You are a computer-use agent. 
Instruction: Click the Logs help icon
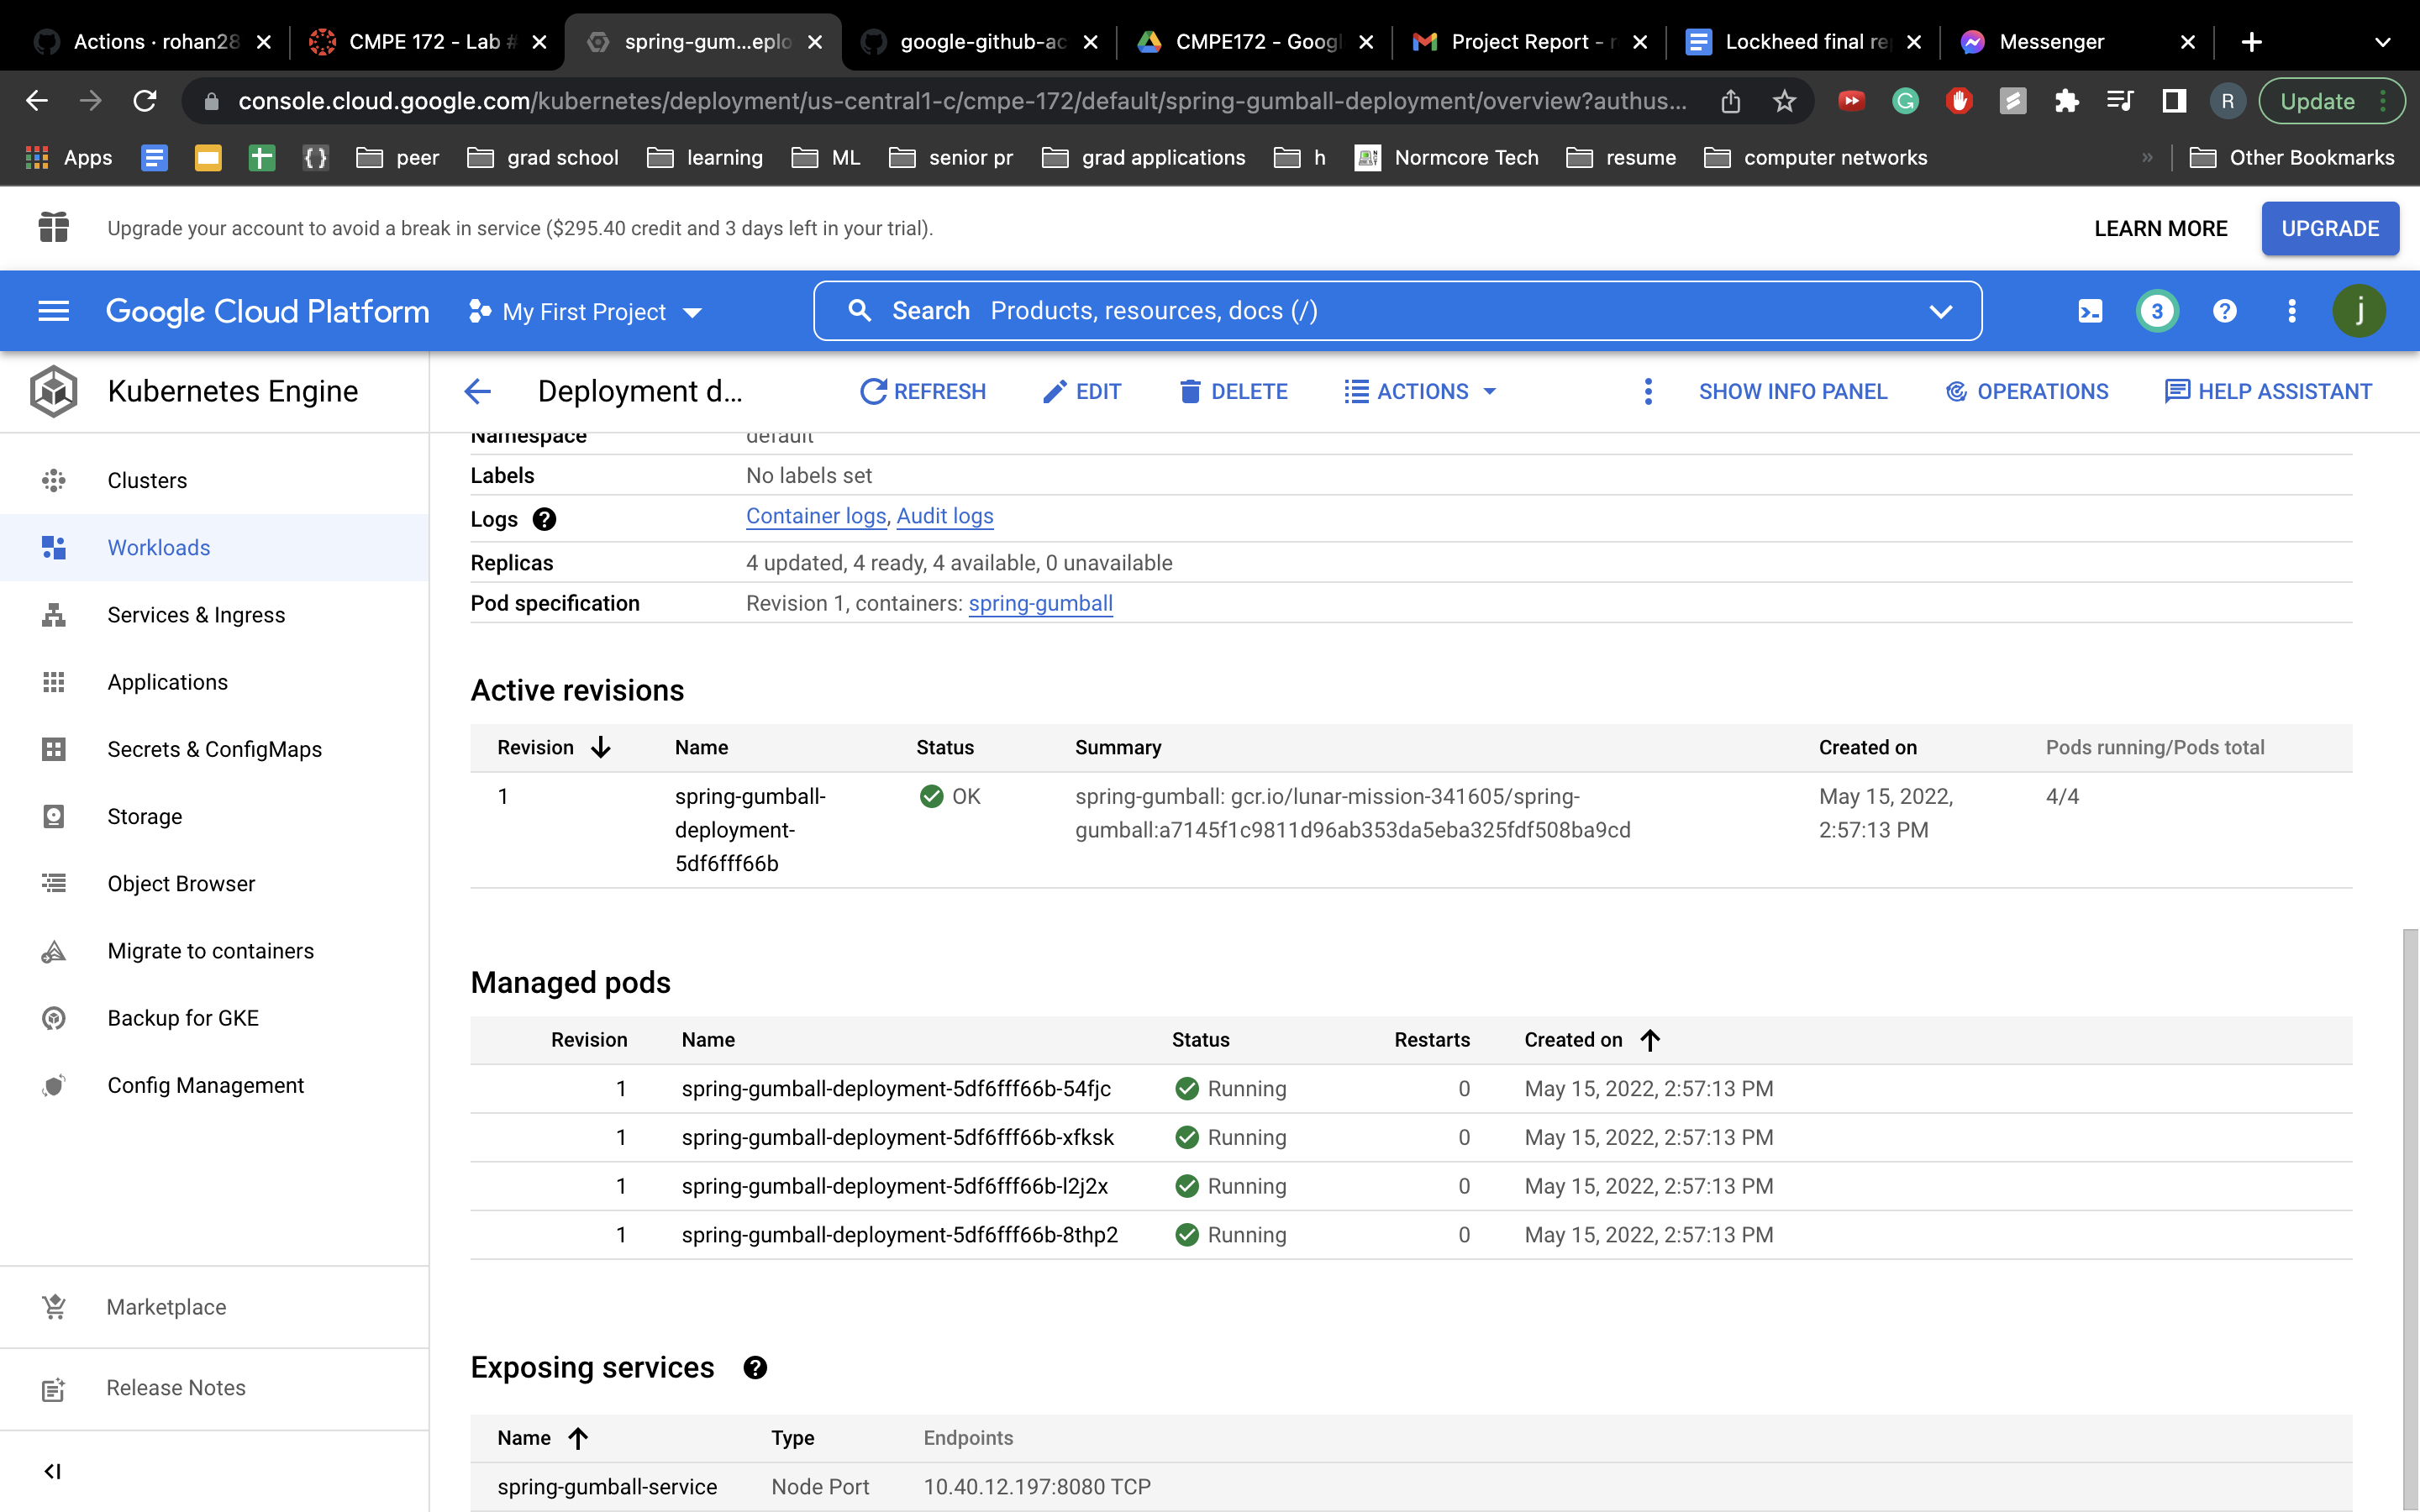pyautogui.click(x=544, y=519)
